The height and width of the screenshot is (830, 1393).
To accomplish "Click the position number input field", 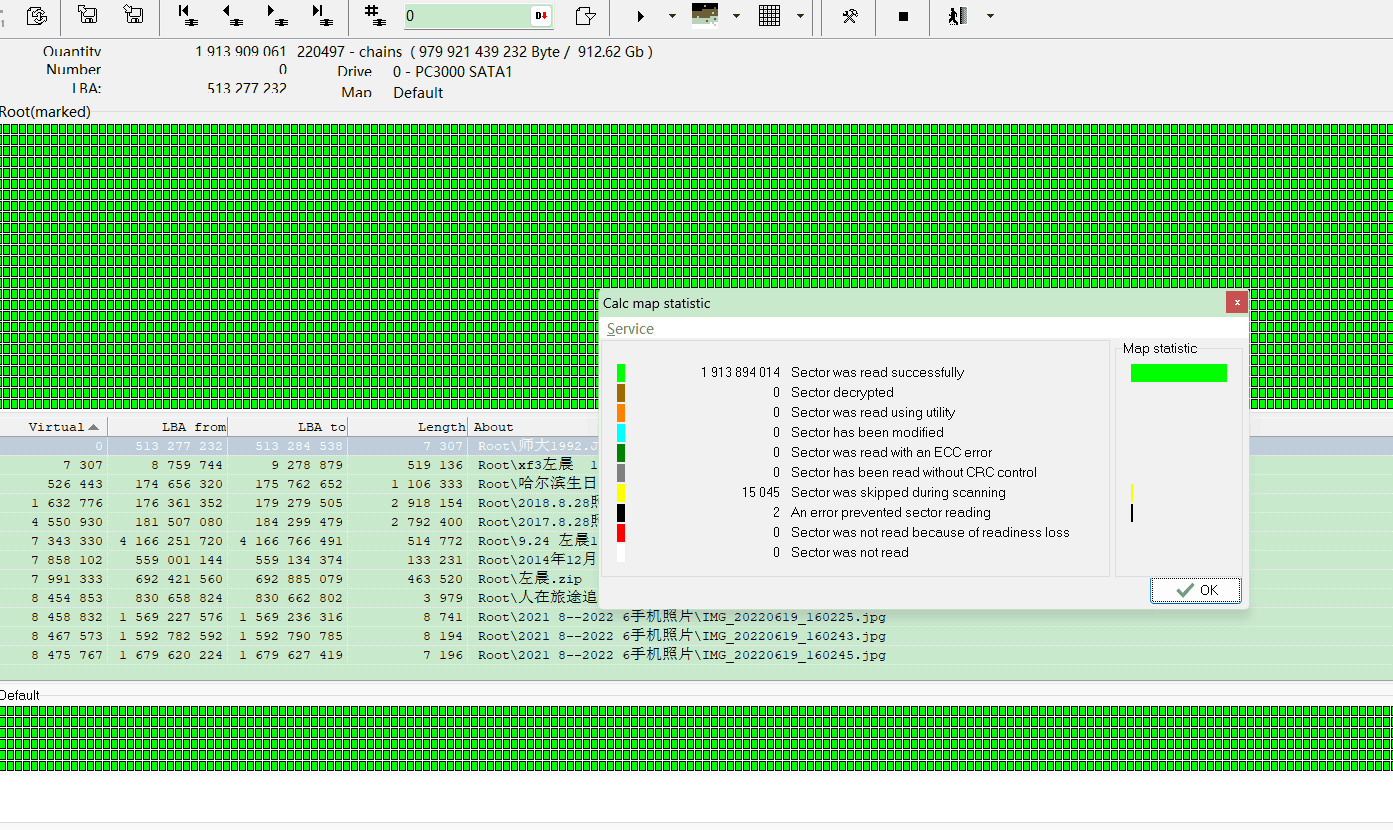I will pos(466,16).
